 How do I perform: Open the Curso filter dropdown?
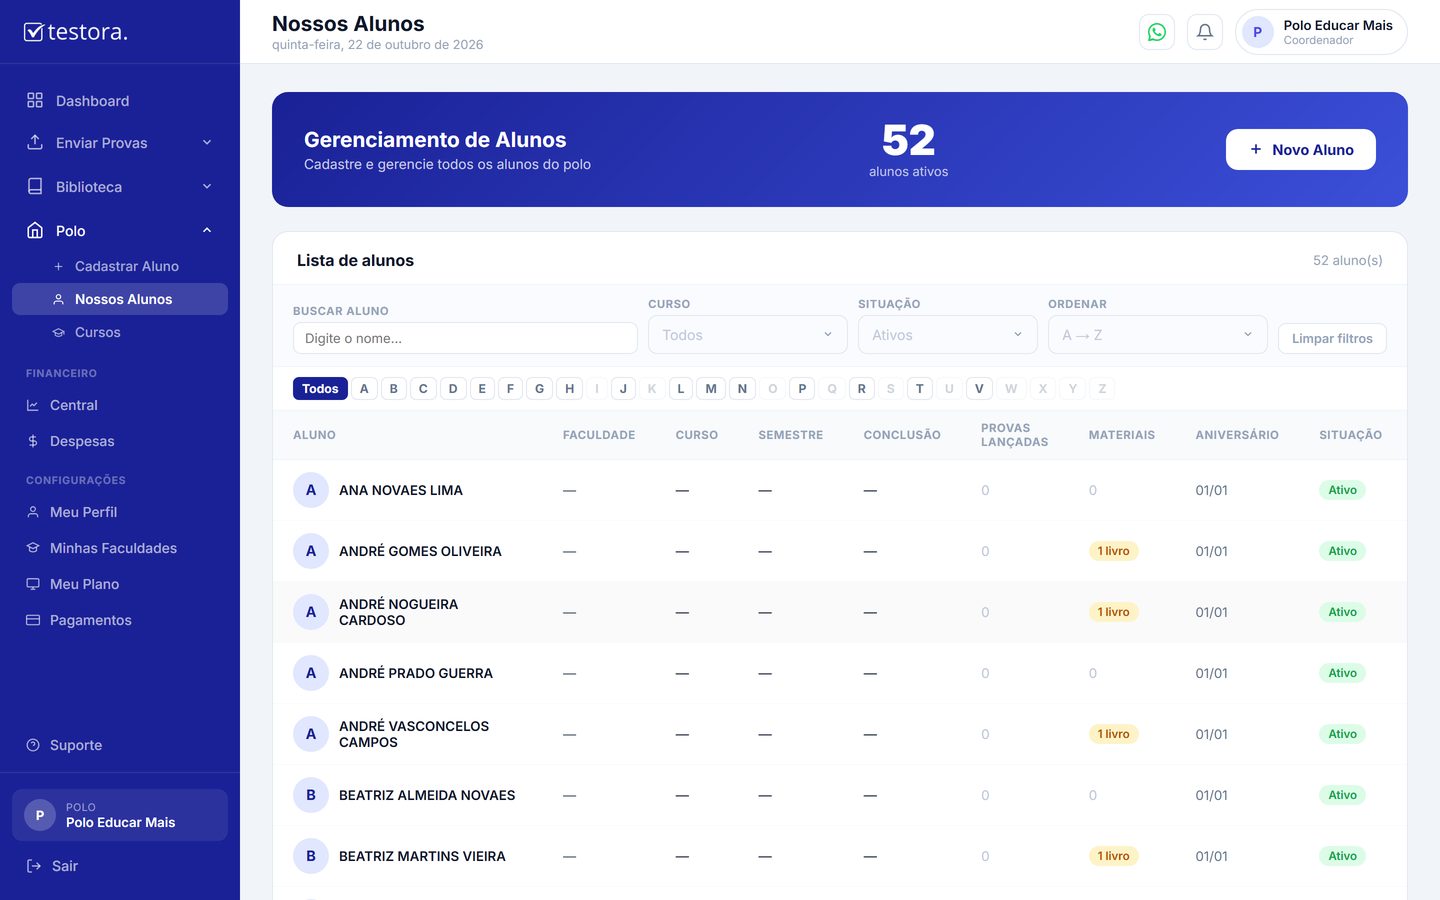(748, 335)
